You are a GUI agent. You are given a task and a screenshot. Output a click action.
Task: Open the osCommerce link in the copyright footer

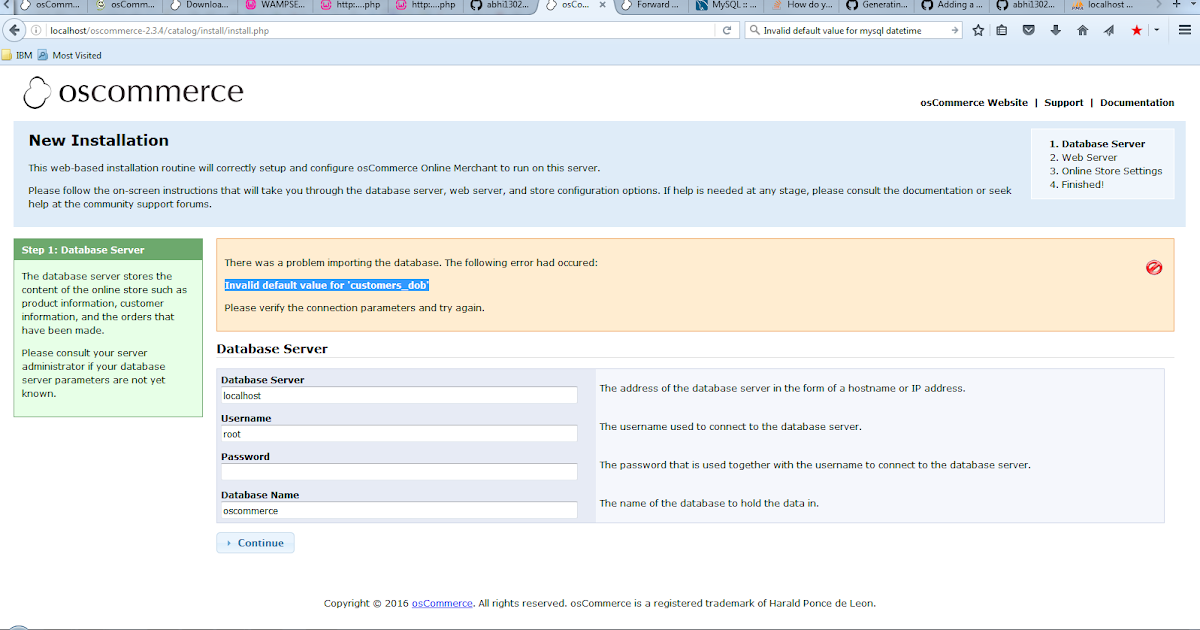point(442,603)
